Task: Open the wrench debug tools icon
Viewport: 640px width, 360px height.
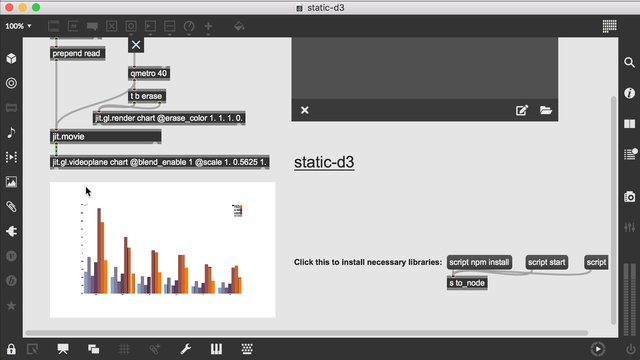Action: (x=185, y=349)
